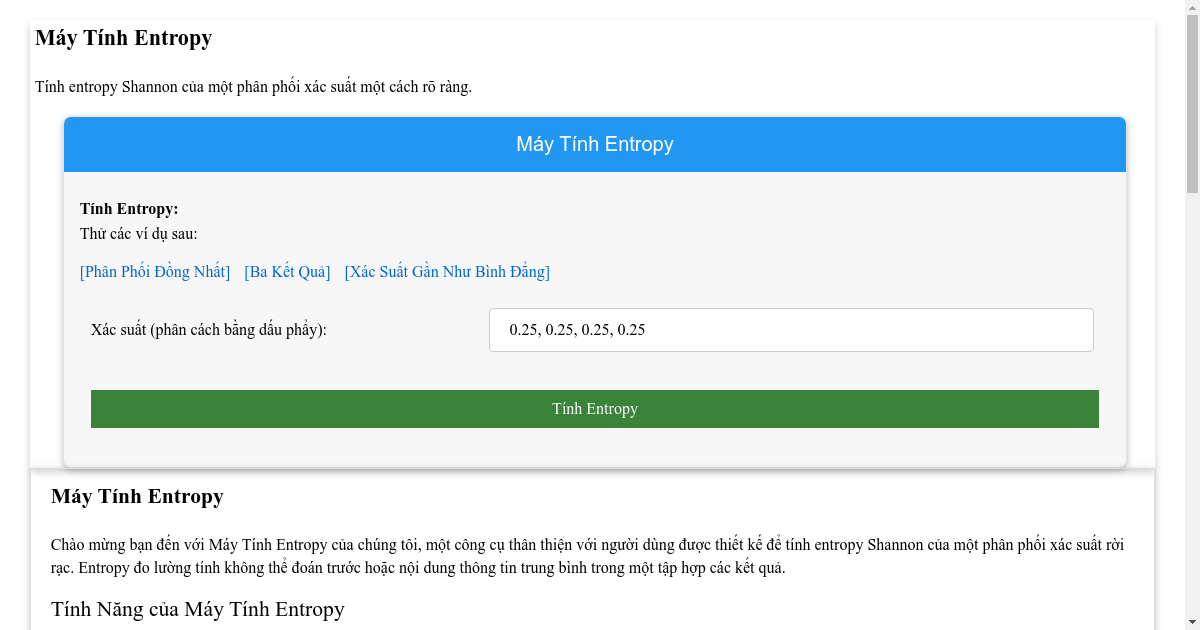Click the Tính Entropy: bold label
1200x630 pixels.
(128, 209)
